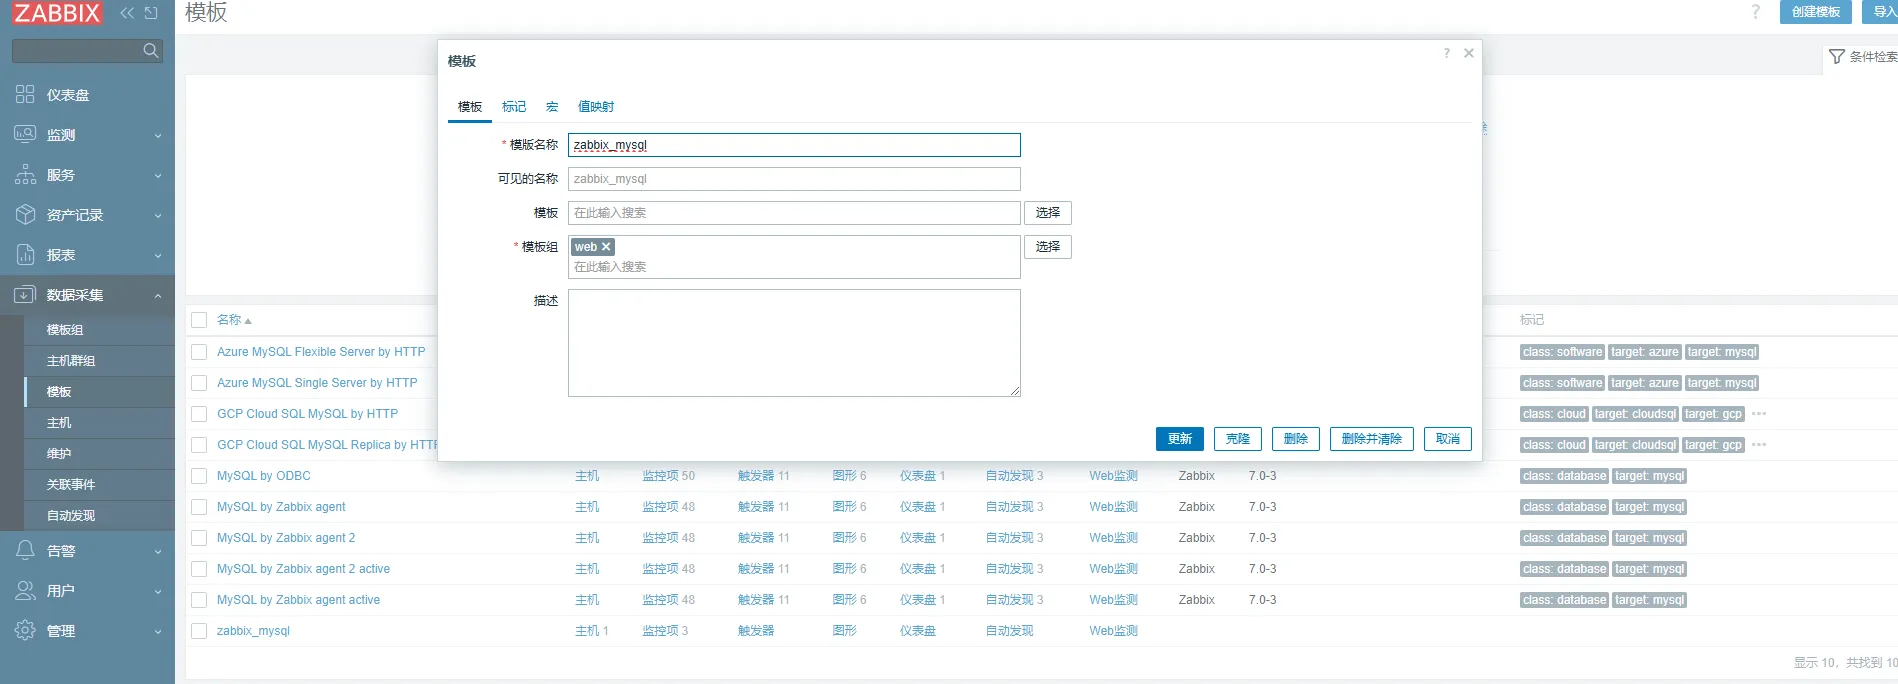The image size is (1898, 684).
Task: Expand the 用户 menu chevron
Action: tap(158, 592)
